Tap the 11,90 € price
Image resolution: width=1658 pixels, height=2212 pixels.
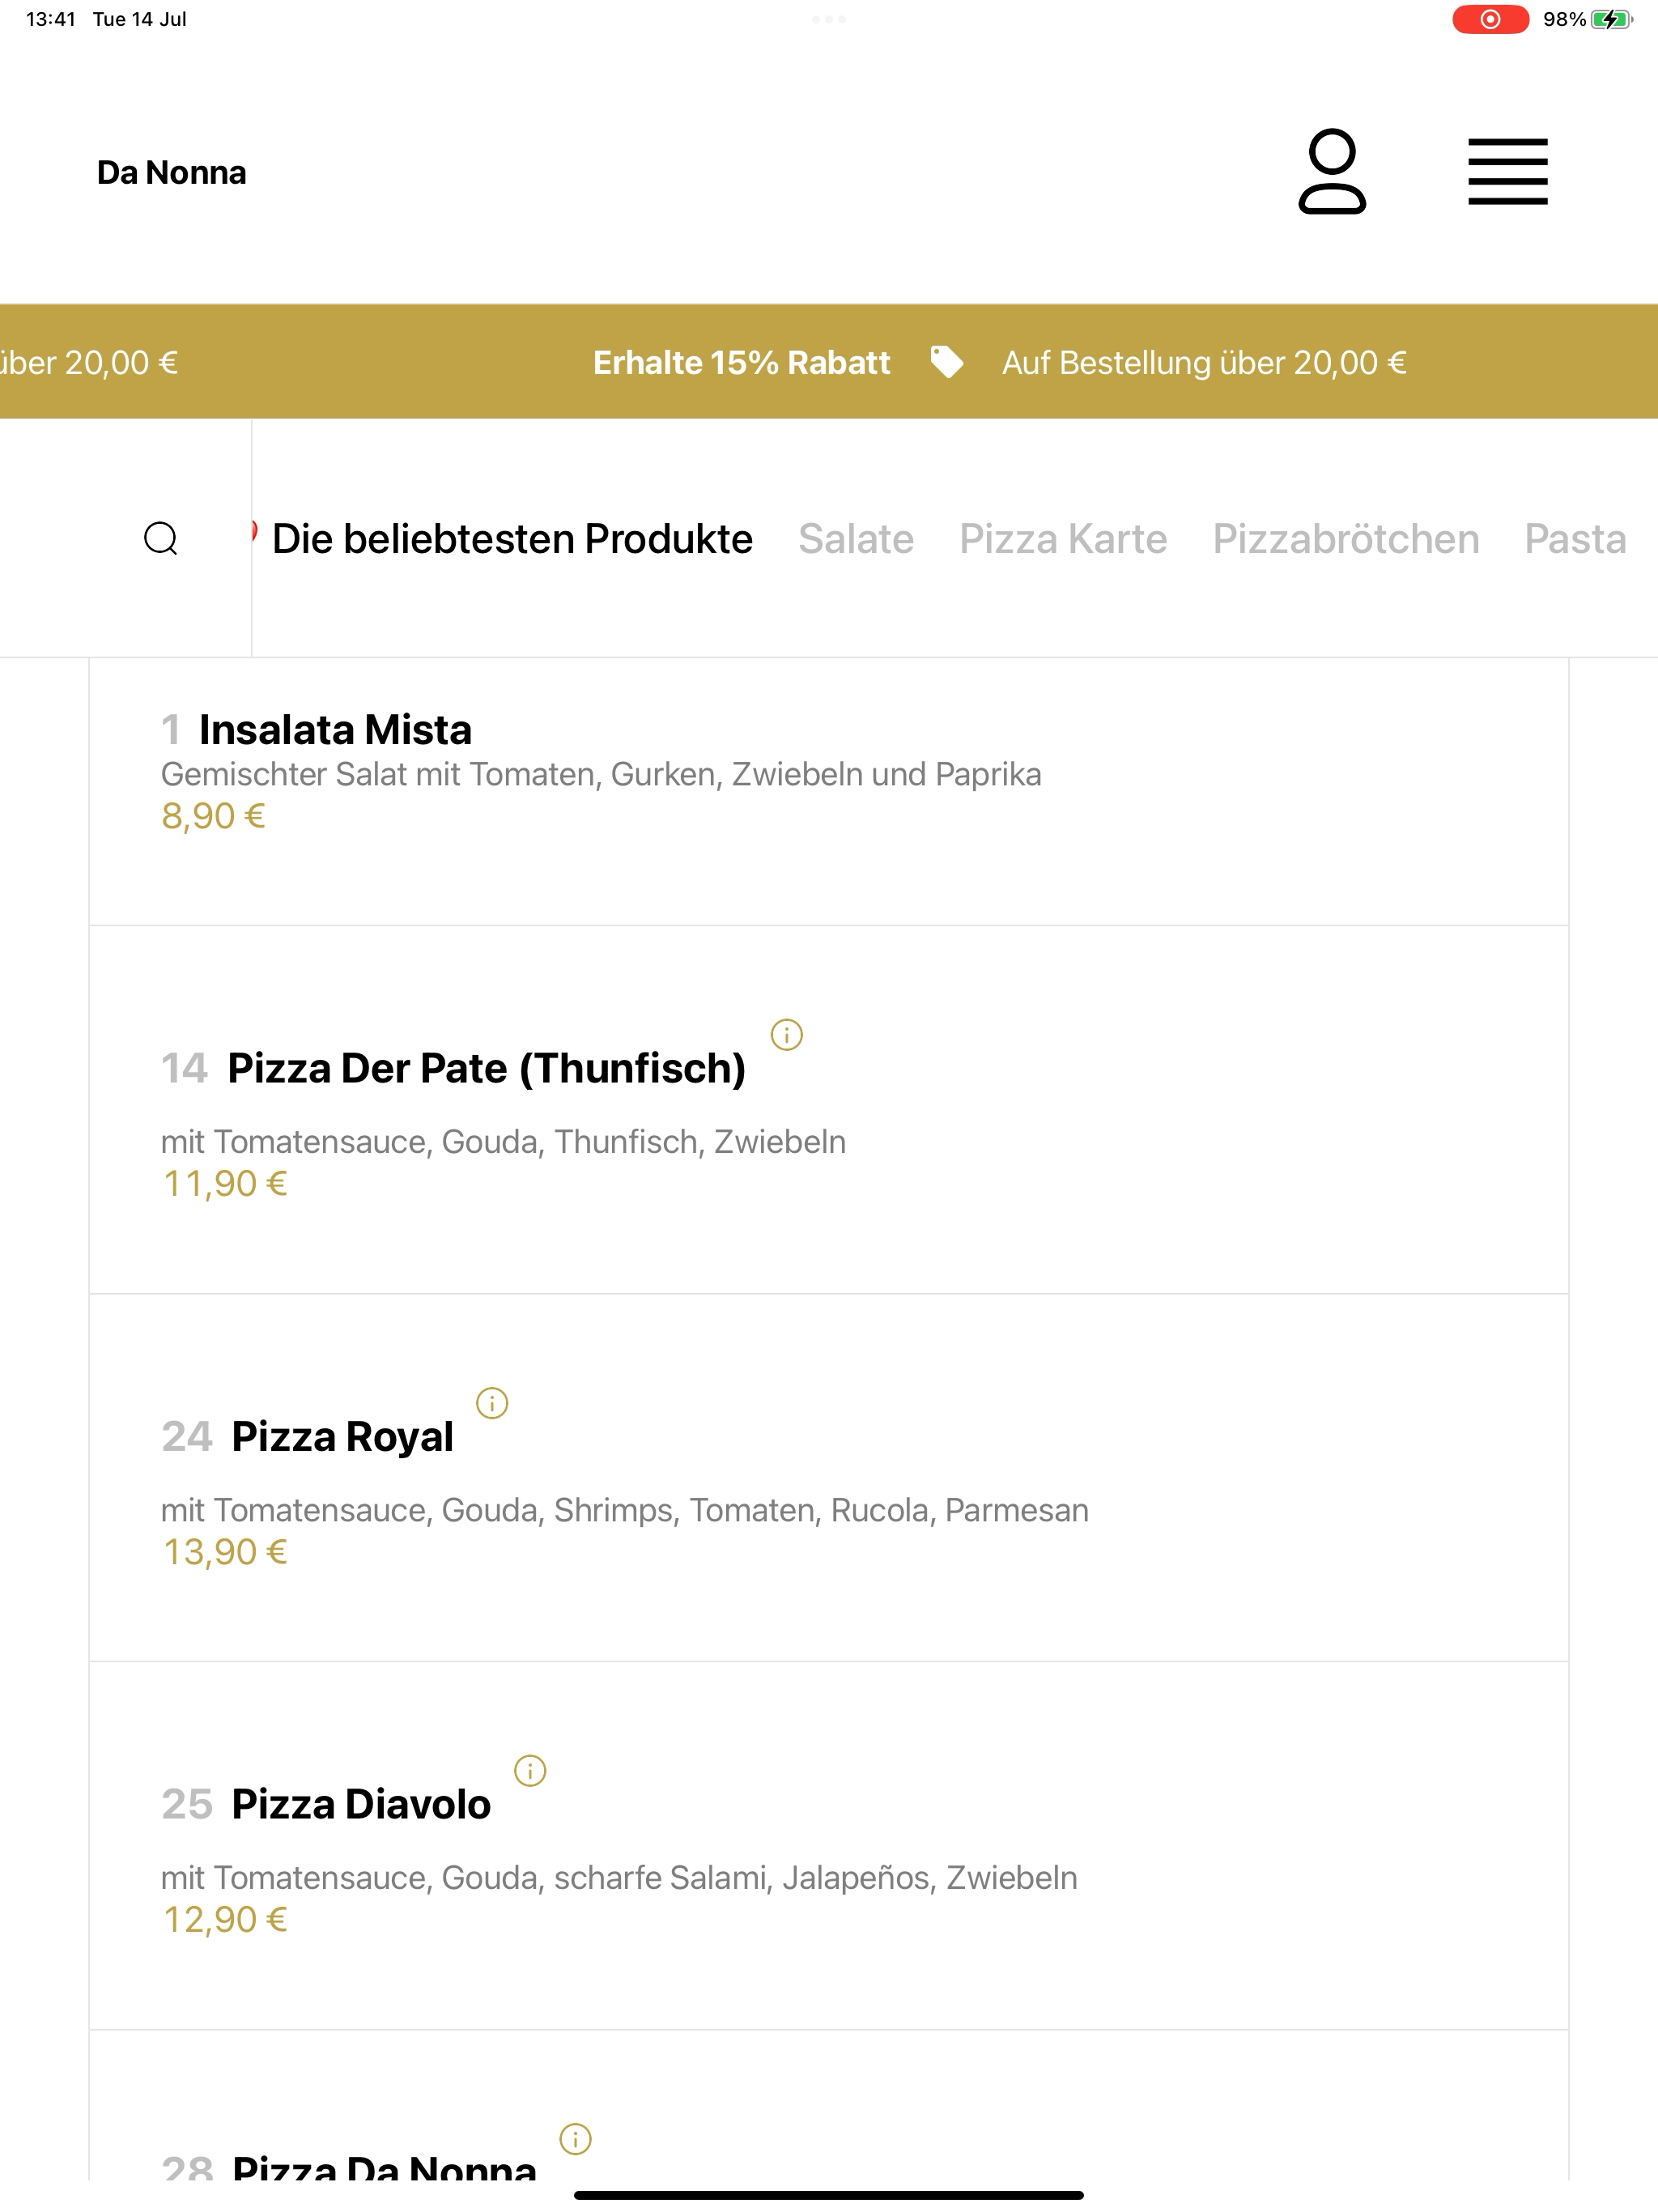point(225,1184)
